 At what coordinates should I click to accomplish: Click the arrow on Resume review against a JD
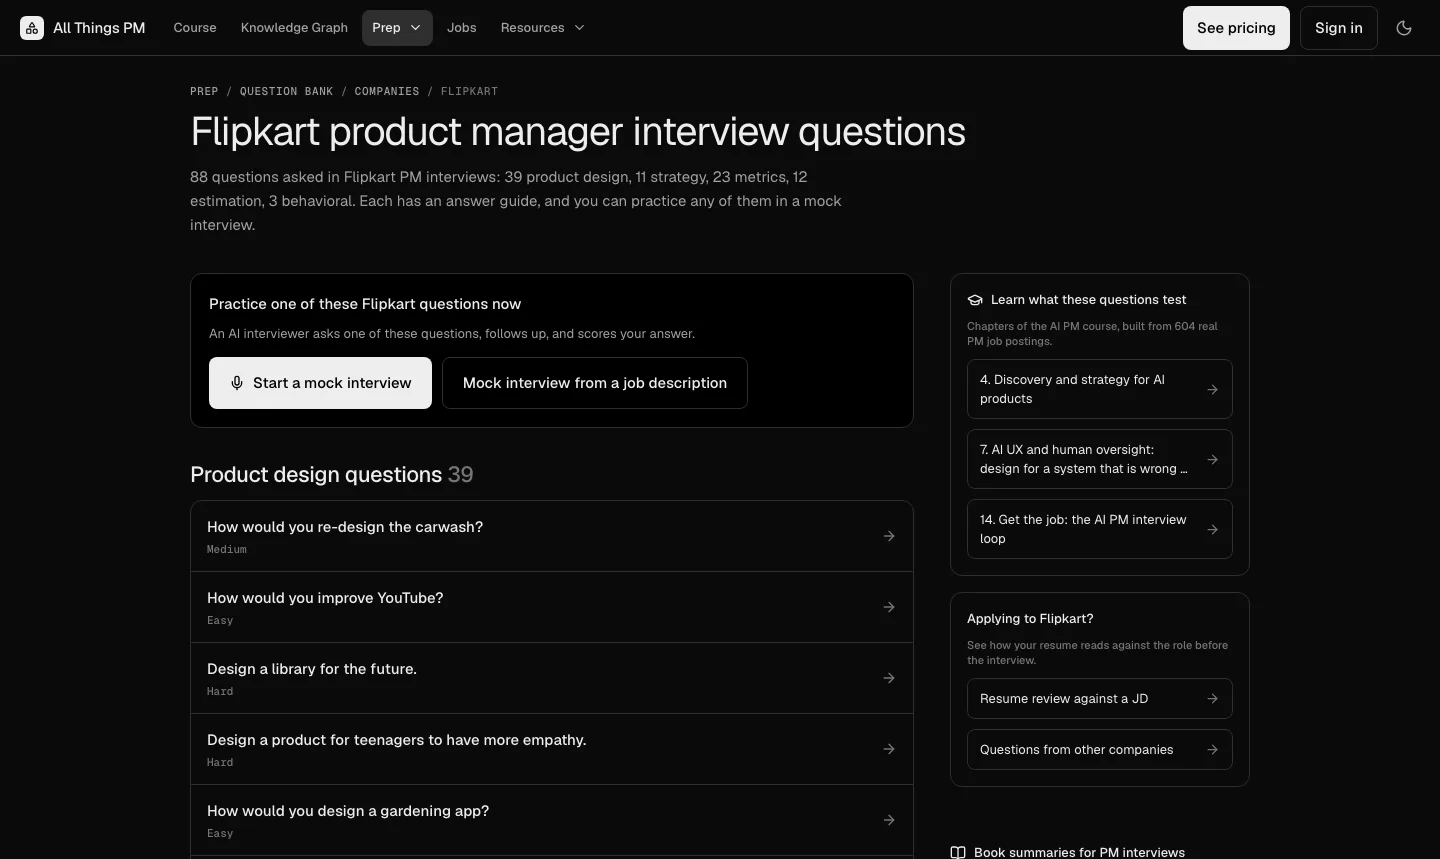(1212, 699)
